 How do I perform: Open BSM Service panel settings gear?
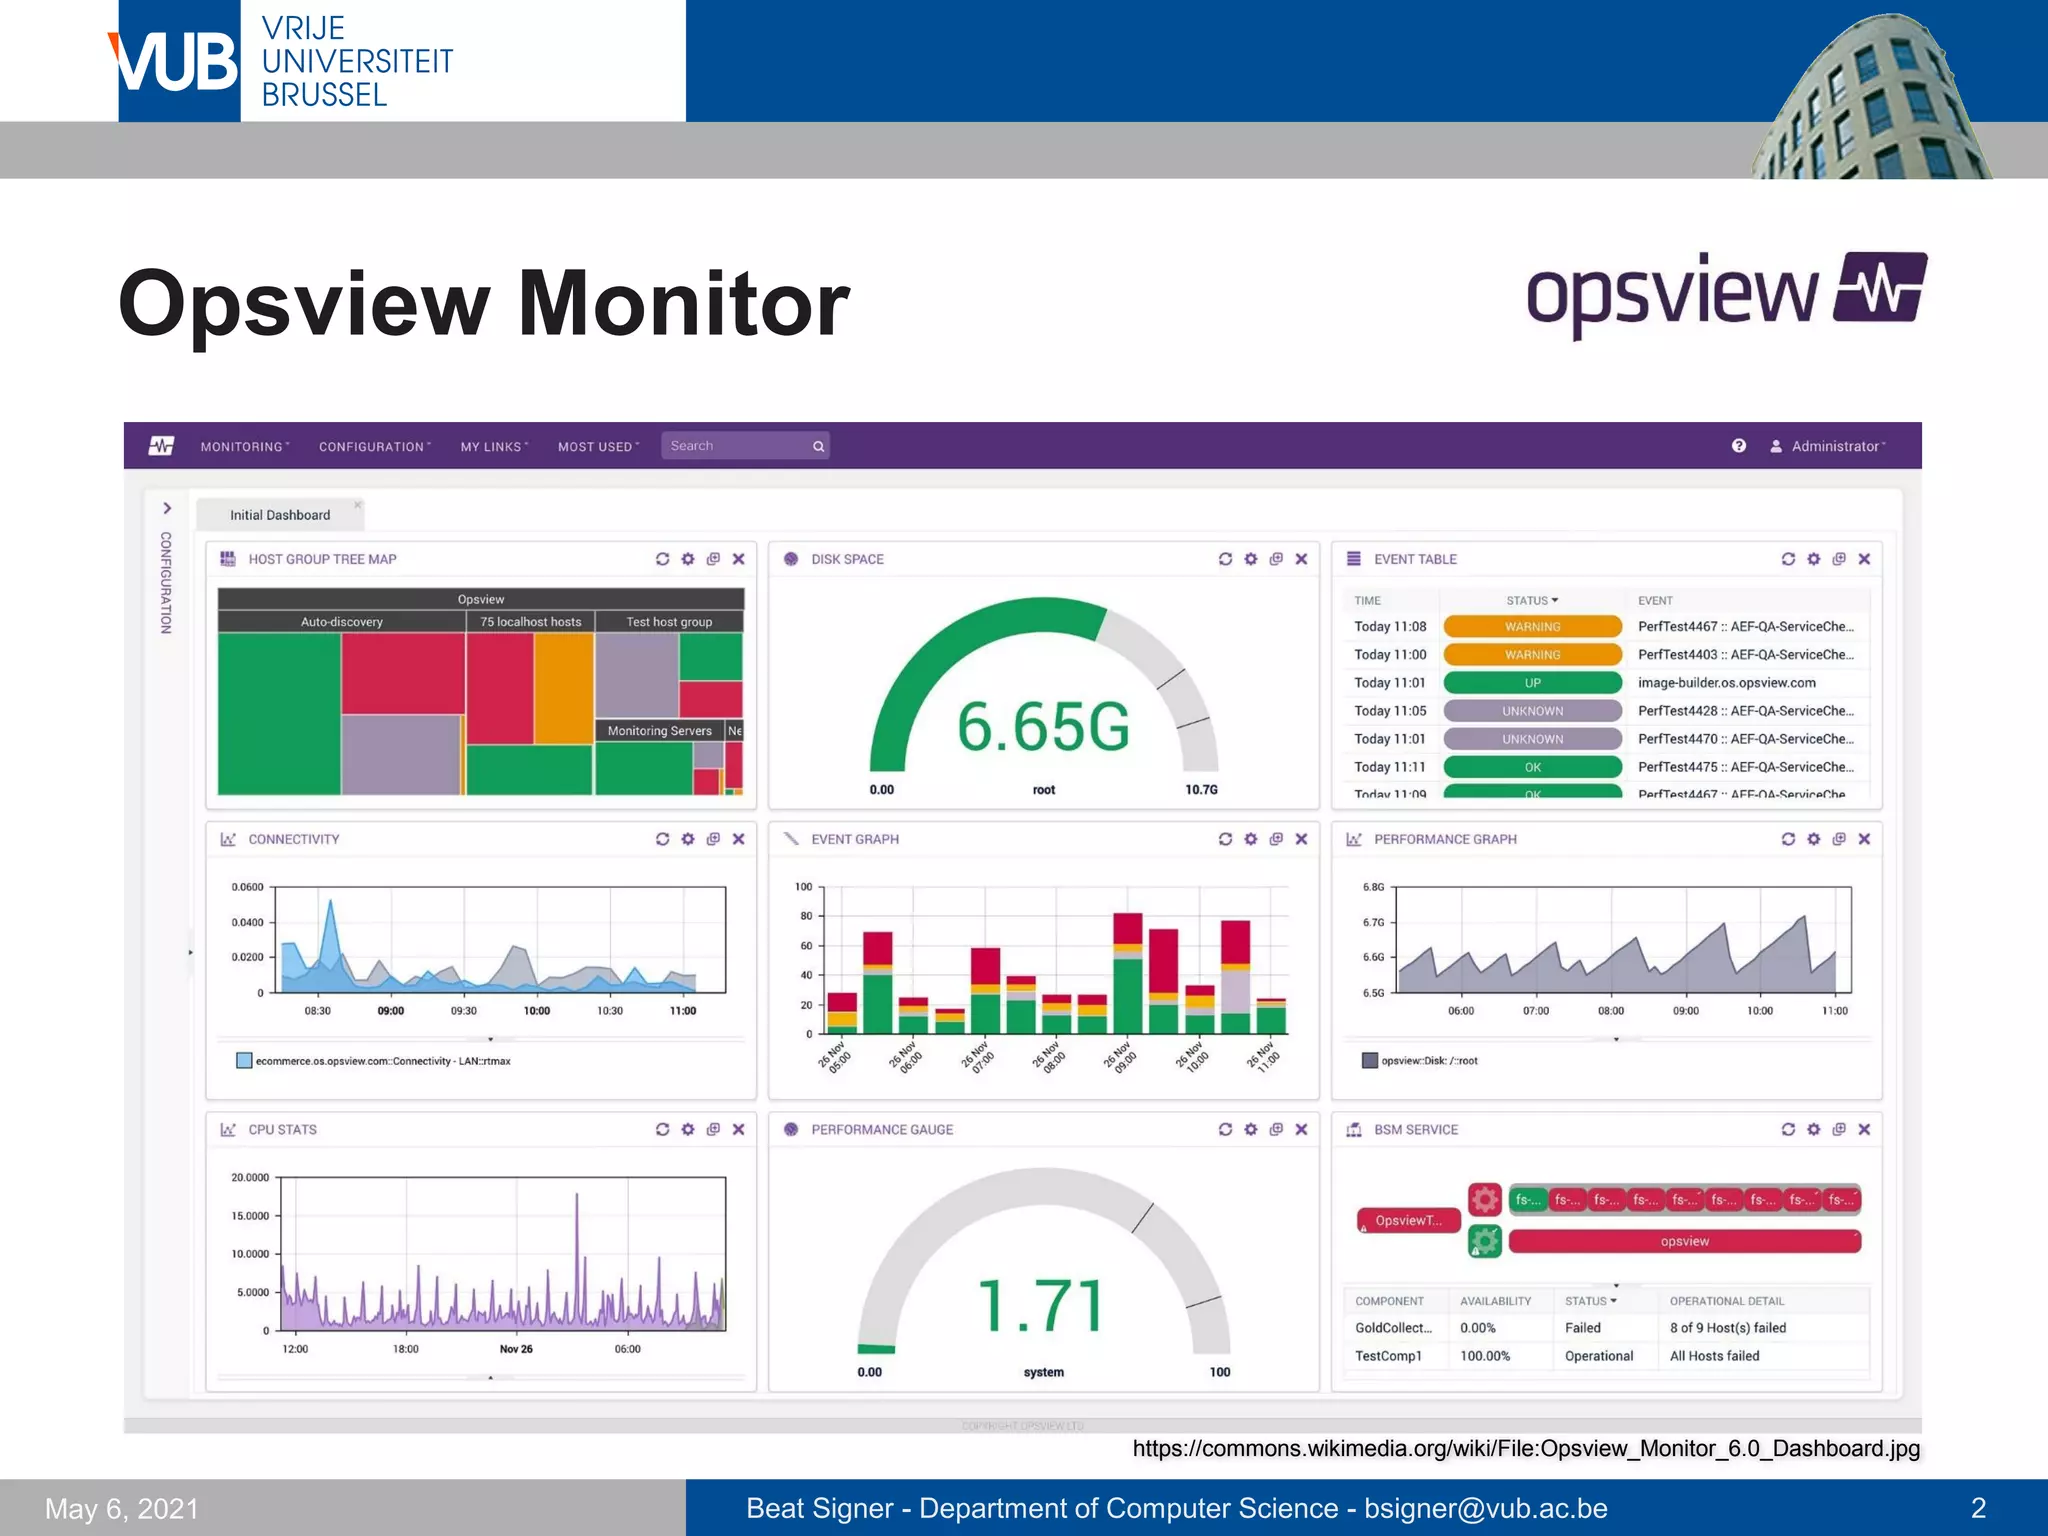tap(1813, 1129)
